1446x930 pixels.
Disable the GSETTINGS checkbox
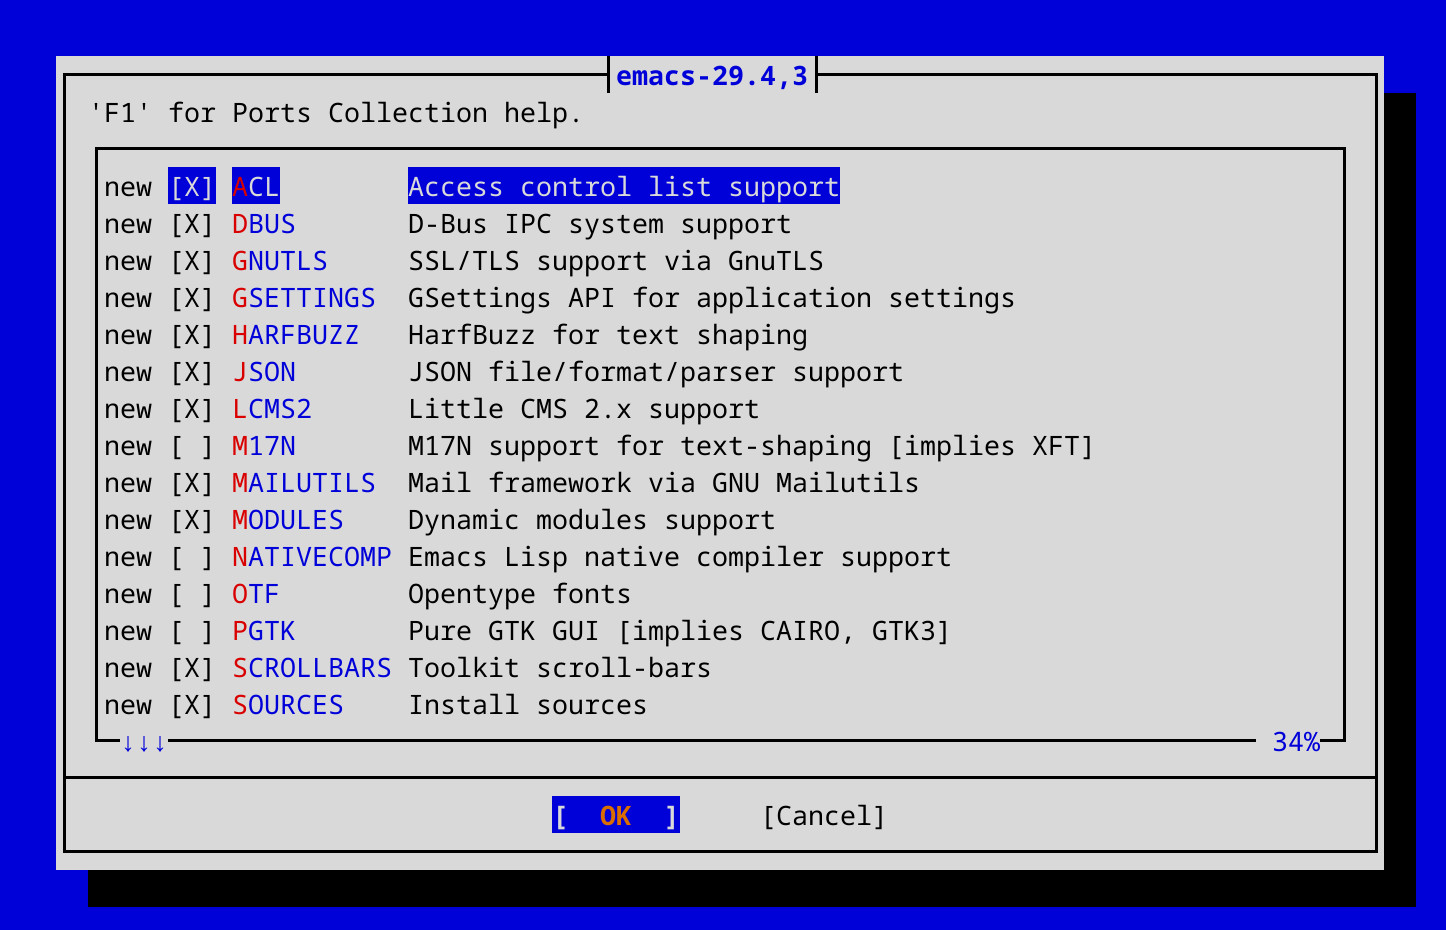192,298
